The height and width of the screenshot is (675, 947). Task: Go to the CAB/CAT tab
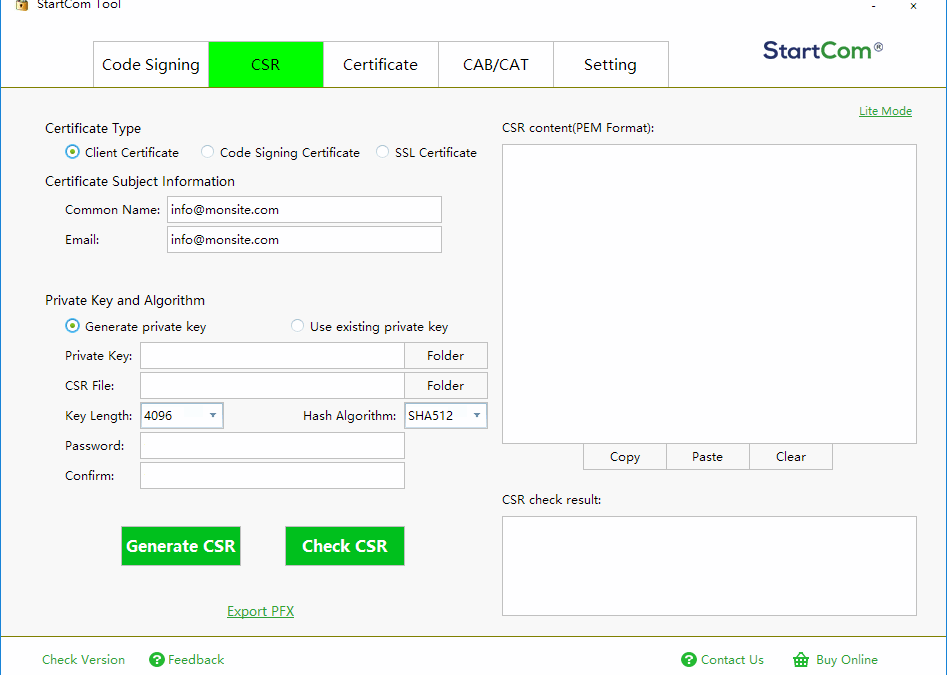496,65
